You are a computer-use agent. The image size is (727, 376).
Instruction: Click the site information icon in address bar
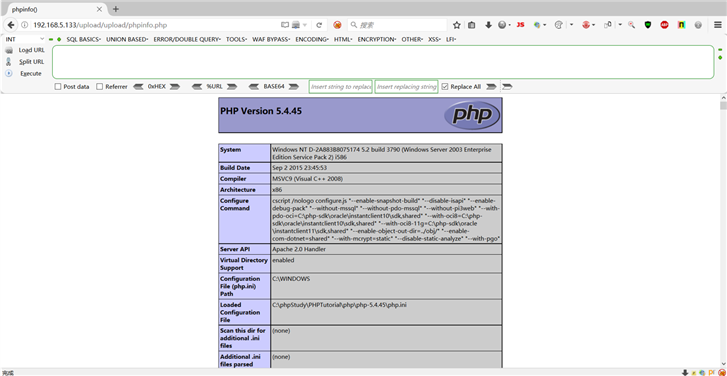pyautogui.click(x=25, y=25)
